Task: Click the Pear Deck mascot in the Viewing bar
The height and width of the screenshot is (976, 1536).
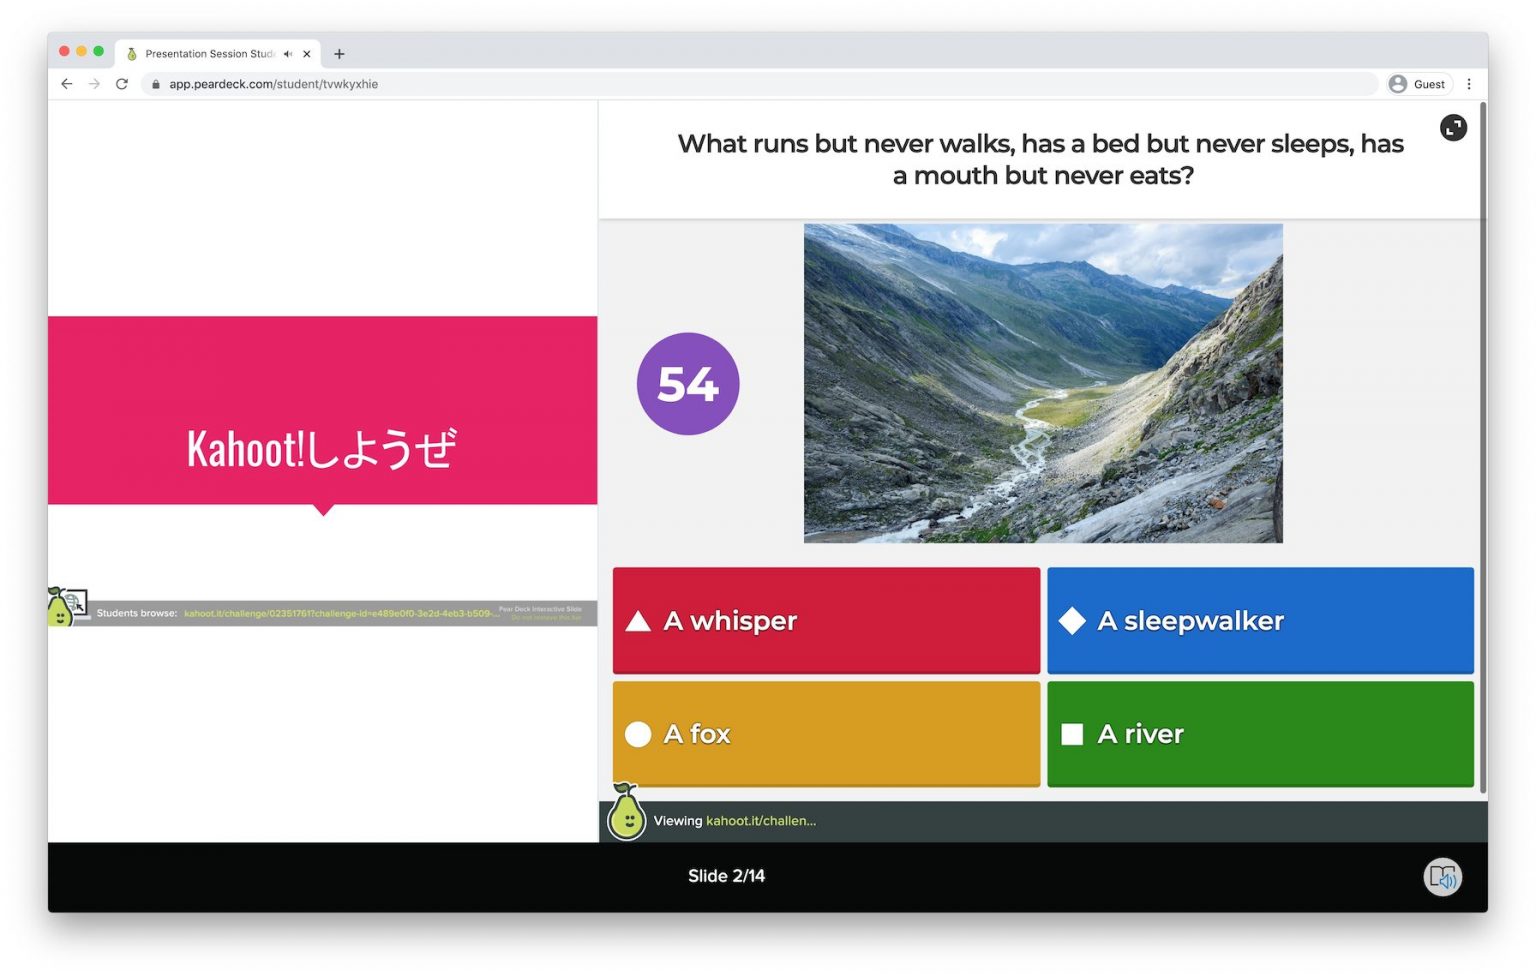Action: 627,818
